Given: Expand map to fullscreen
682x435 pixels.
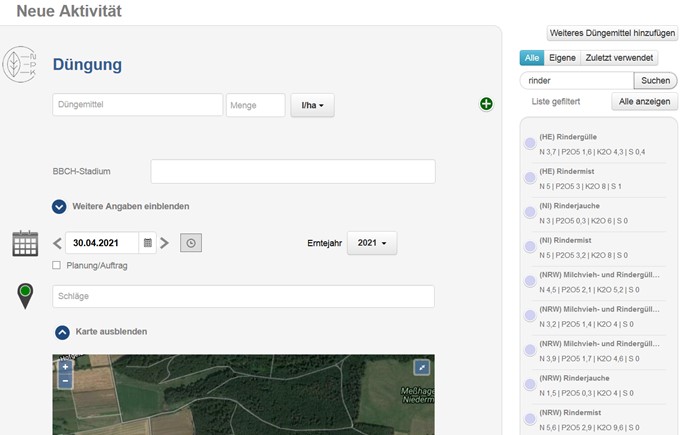Looking at the screenshot, I should 422,368.
